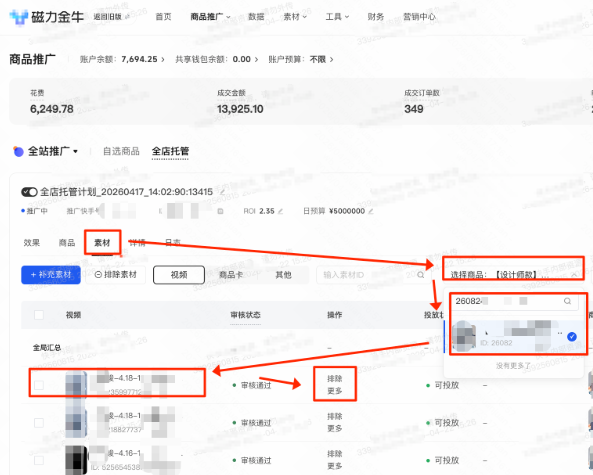This screenshot has height=475, width=593.
Task: Click 审核通过 status for video 35997712
Action: [x=252, y=385]
